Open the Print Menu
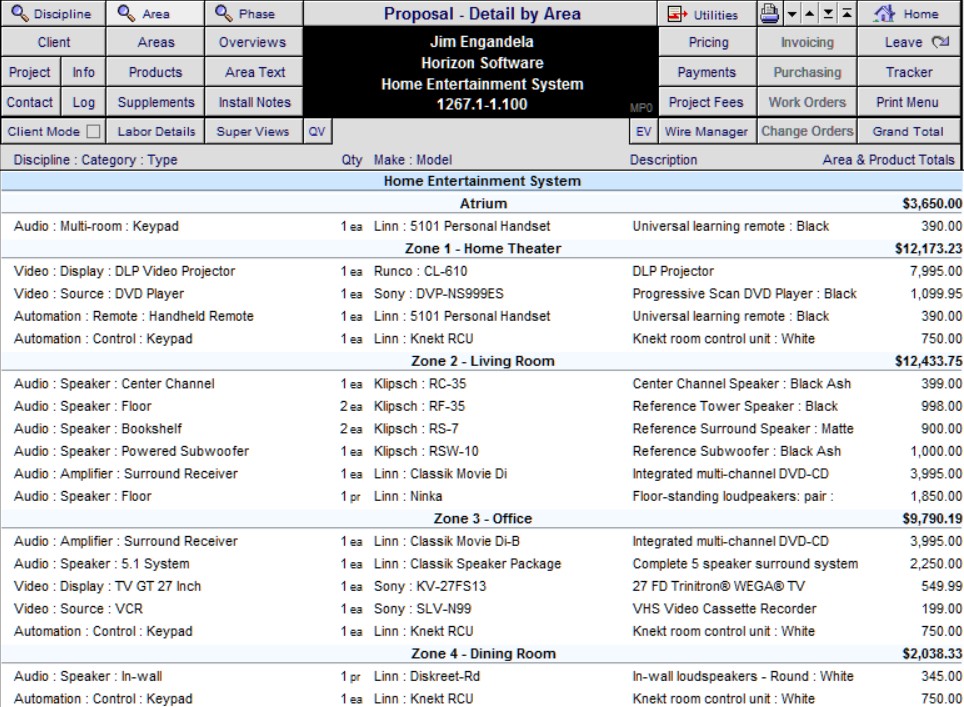 (909, 102)
